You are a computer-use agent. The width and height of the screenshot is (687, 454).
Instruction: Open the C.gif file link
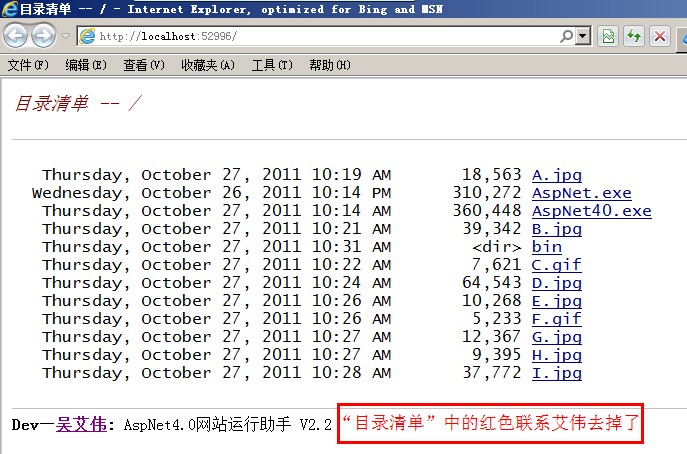tap(557, 265)
